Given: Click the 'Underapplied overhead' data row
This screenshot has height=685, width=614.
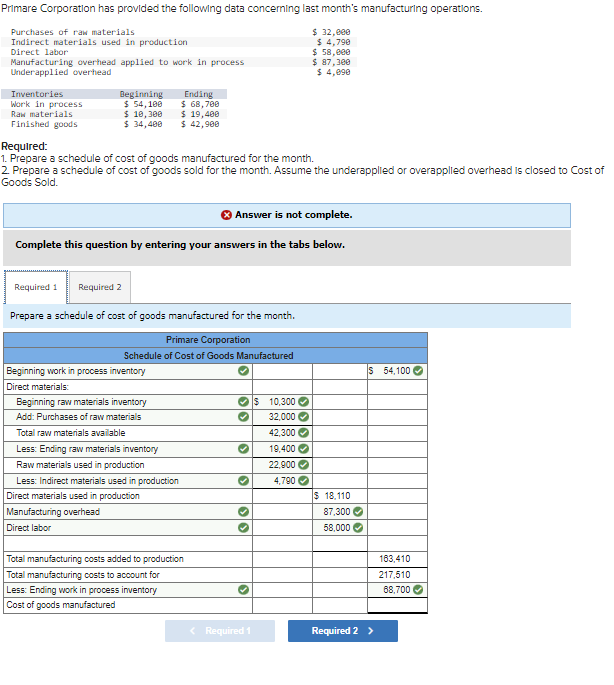Looking at the screenshot, I should pos(179,72).
